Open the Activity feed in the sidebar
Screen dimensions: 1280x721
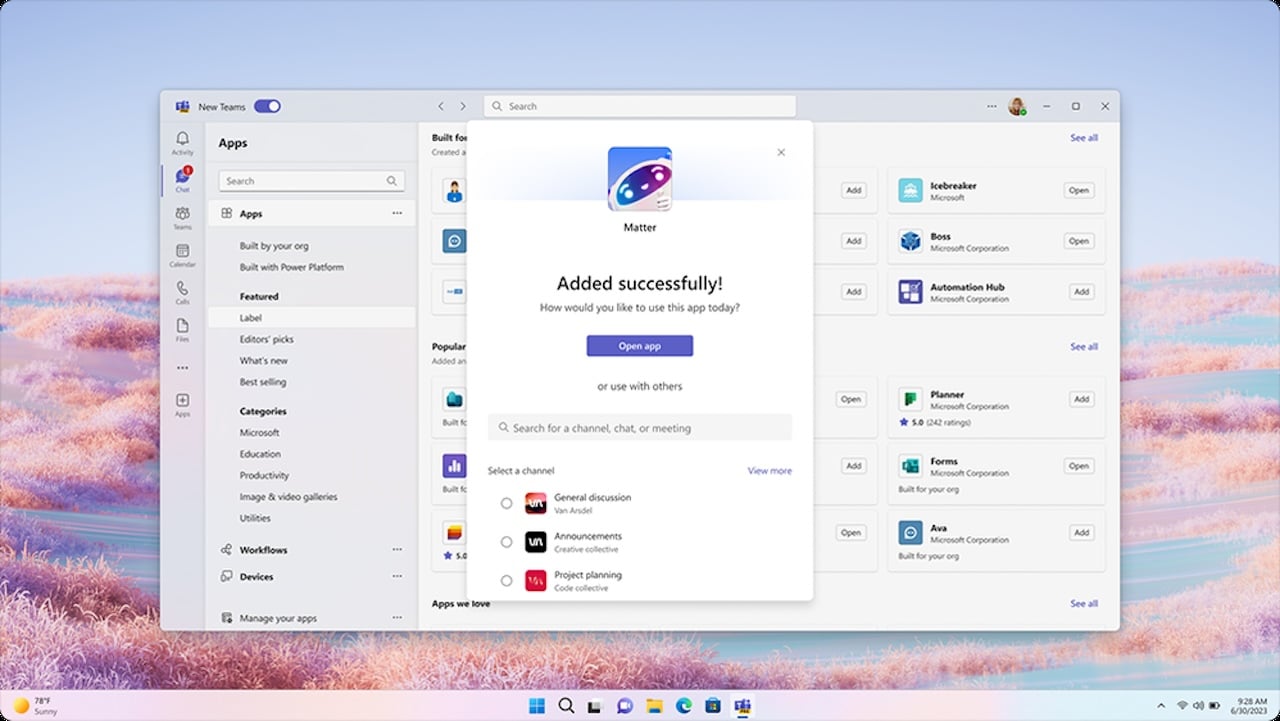pos(182,140)
